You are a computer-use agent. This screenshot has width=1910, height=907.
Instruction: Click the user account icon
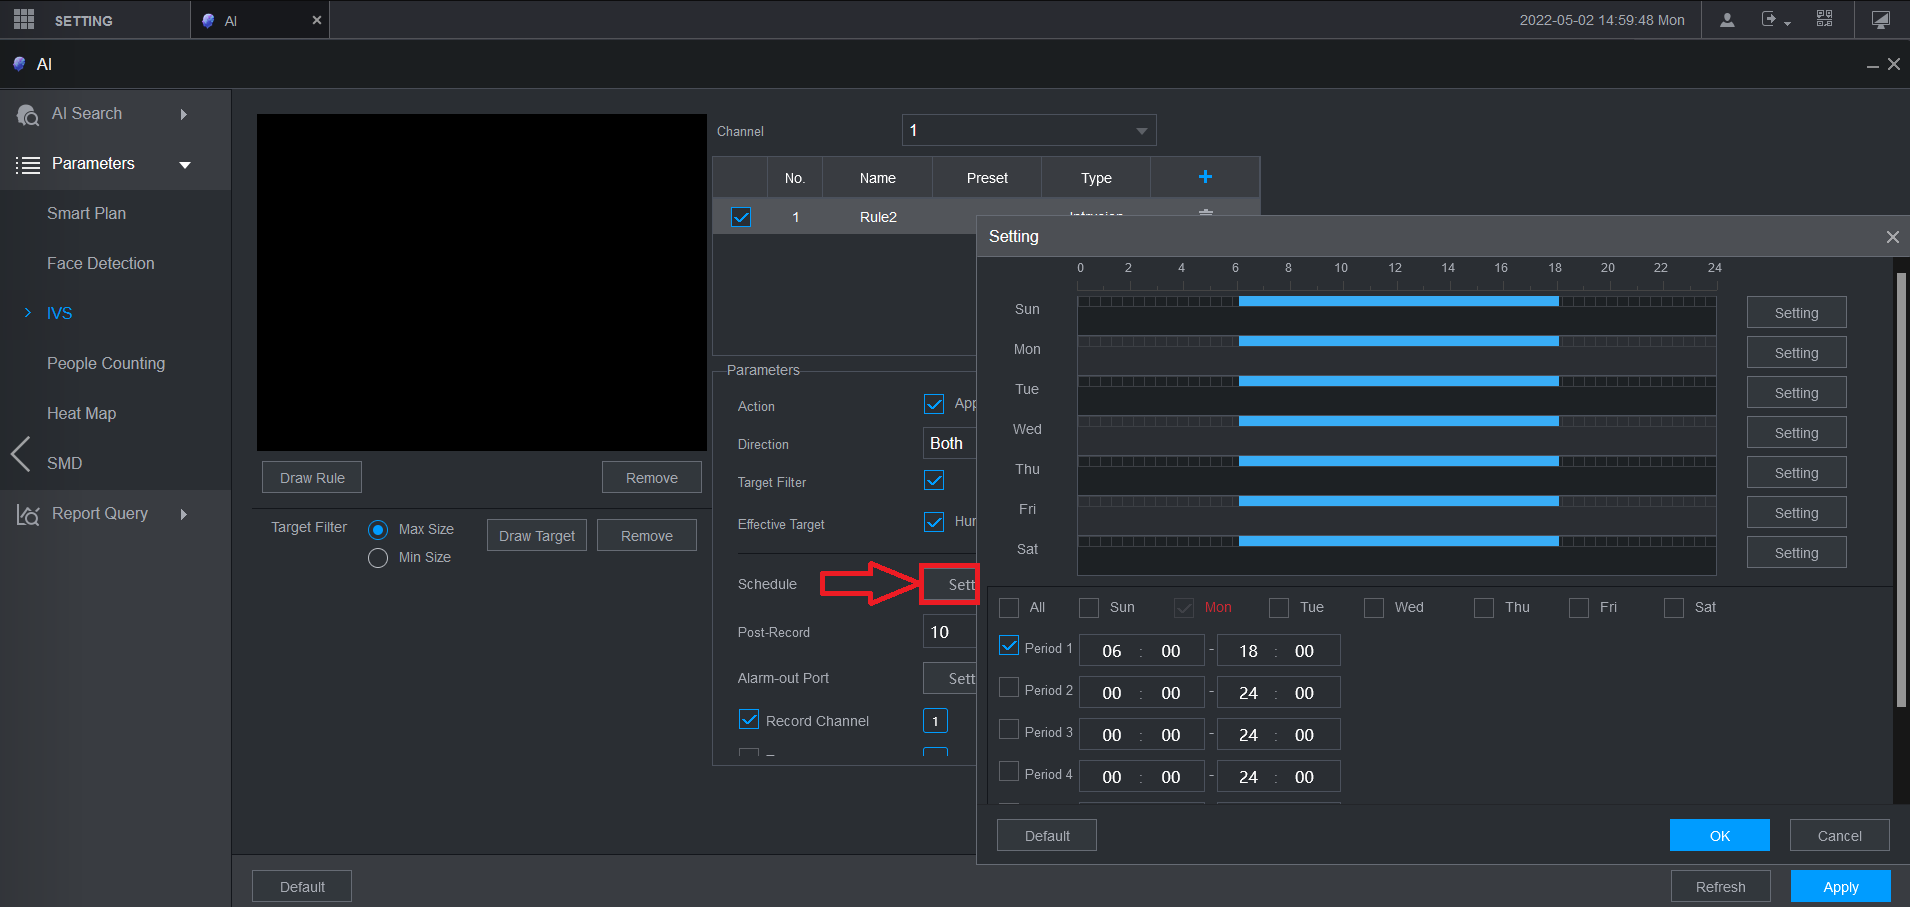(x=1727, y=20)
